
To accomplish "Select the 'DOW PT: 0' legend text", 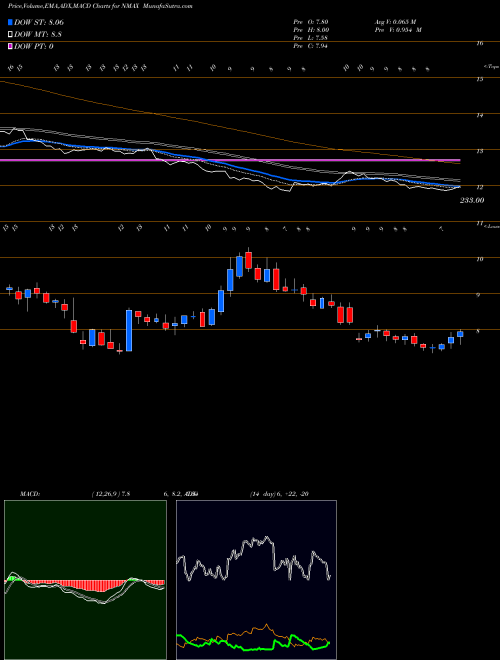I will (x=34, y=46).
